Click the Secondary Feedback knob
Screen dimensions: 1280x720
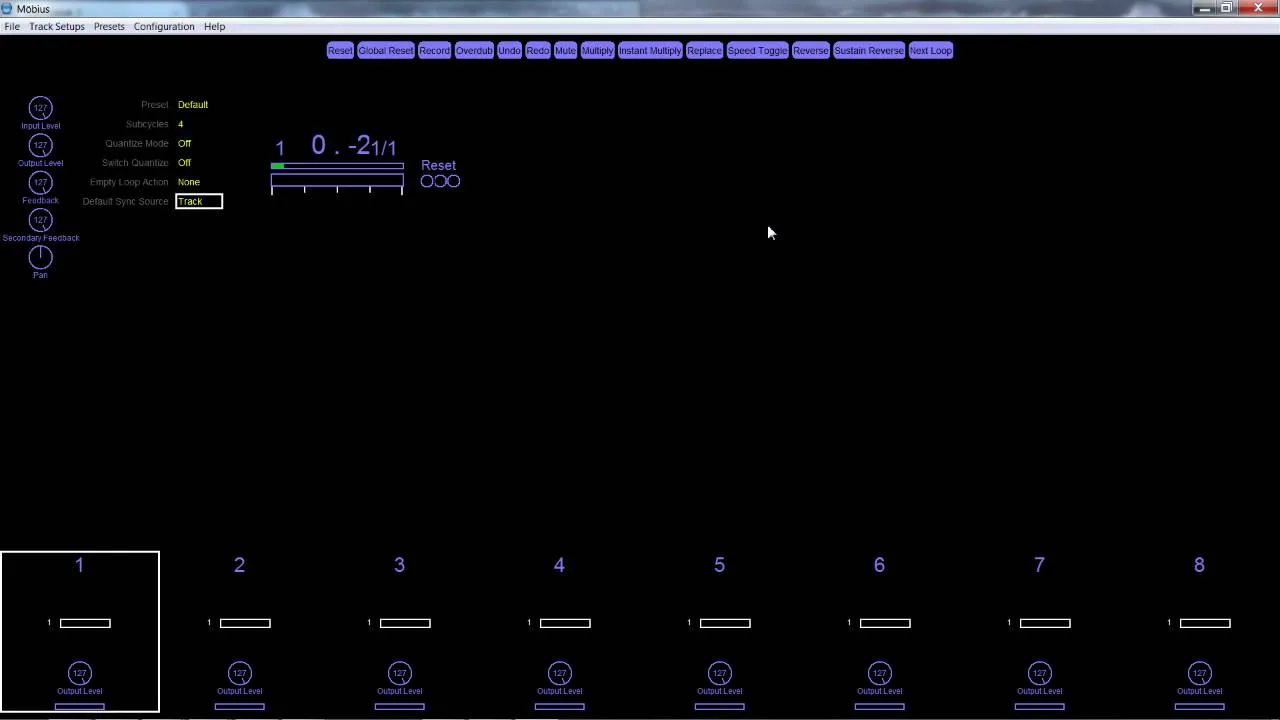40,220
